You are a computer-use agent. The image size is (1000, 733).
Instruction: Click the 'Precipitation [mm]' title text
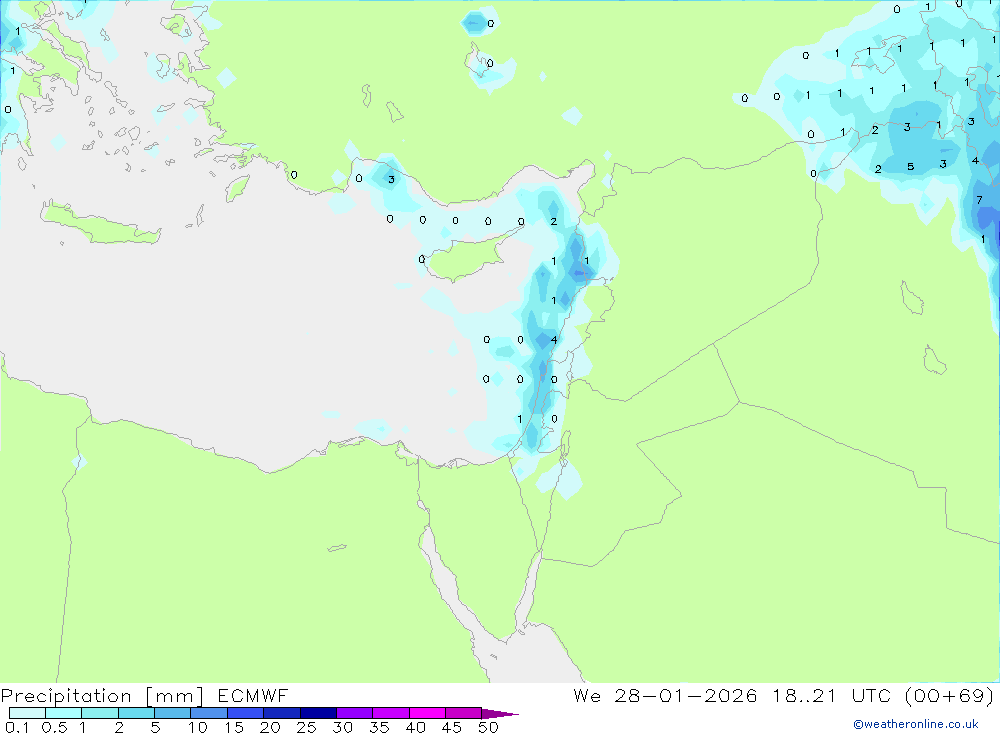coord(102,696)
